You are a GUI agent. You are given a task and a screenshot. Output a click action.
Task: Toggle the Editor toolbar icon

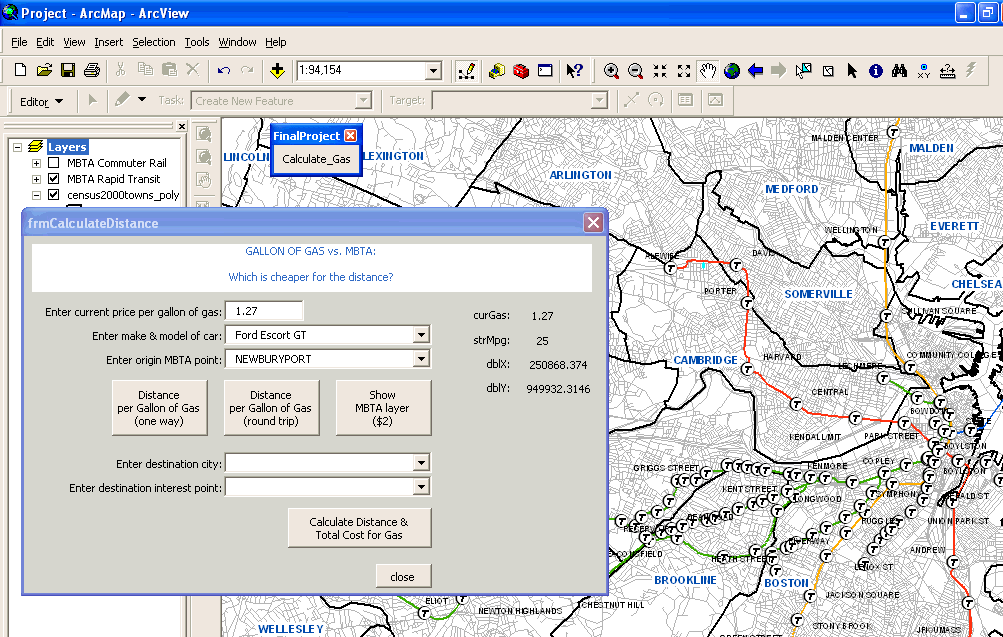(x=467, y=70)
